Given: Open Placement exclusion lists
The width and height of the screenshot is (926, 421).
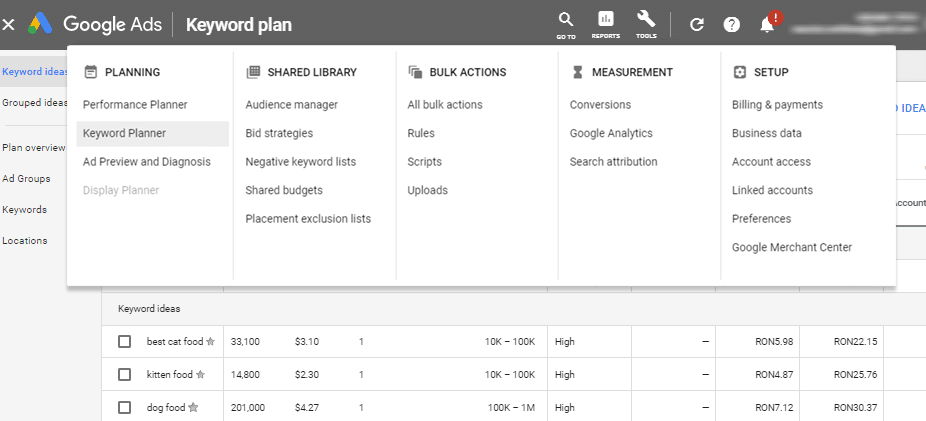Looking at the screenshot, I should pyautogui.click(x=308, y=218).
